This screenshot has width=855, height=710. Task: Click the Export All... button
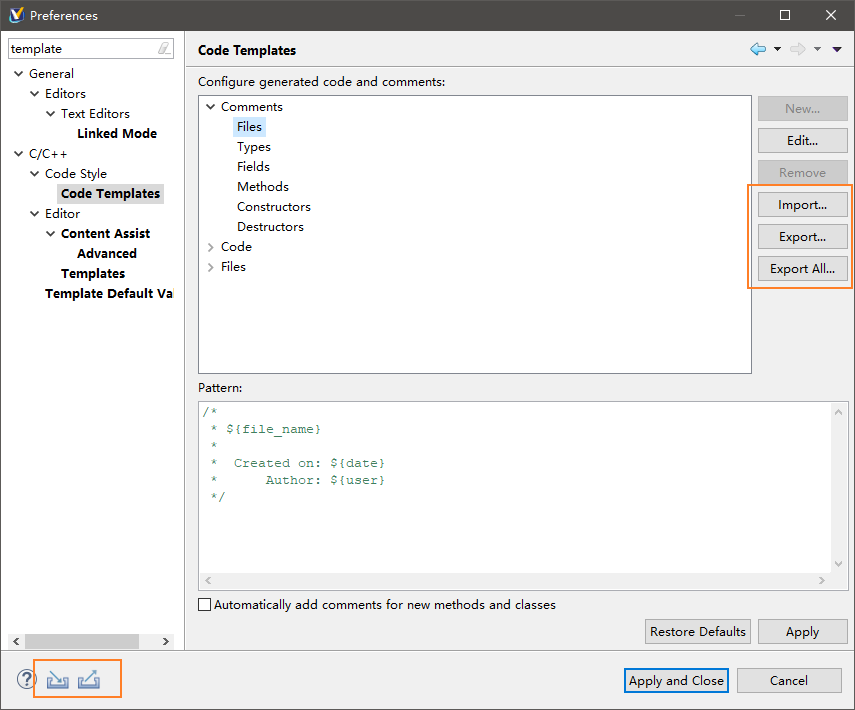pos(802,269)
